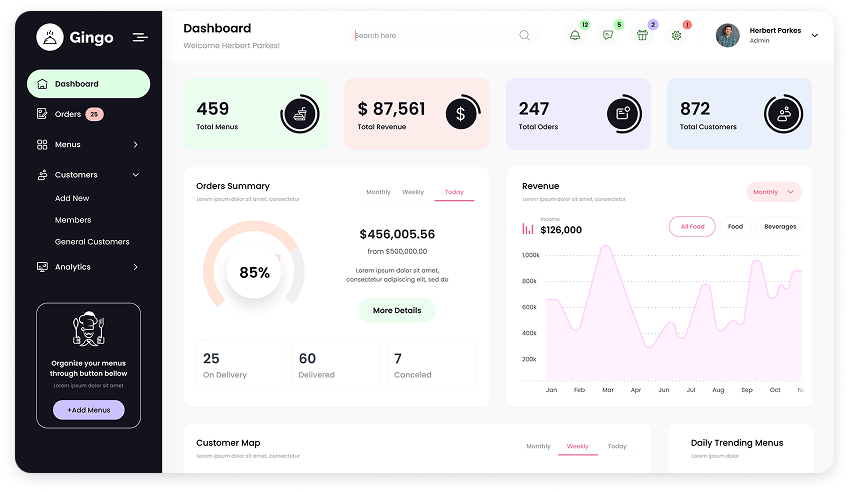
Task: Click the Dashboard home icon in sidebar
Action: 42,84
